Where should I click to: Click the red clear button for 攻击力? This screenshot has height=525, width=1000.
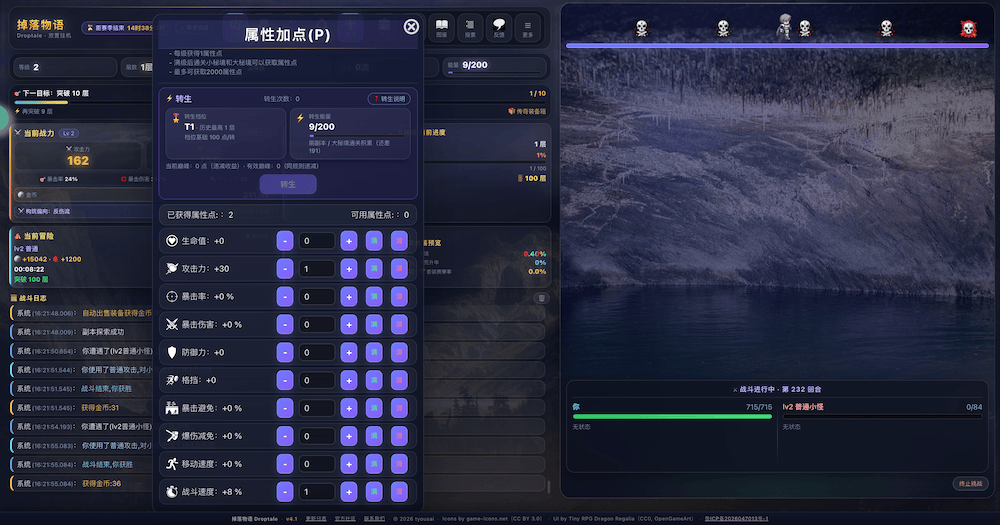point(399,269)
